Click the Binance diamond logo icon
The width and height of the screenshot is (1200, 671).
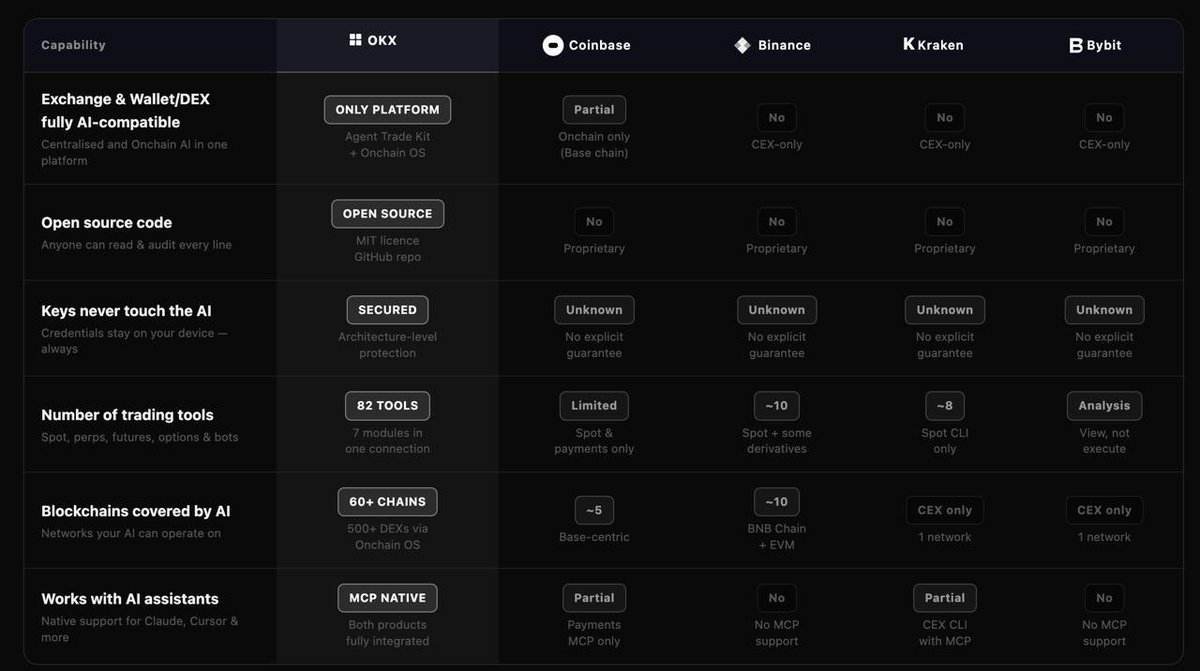click(x=742, y=44)
